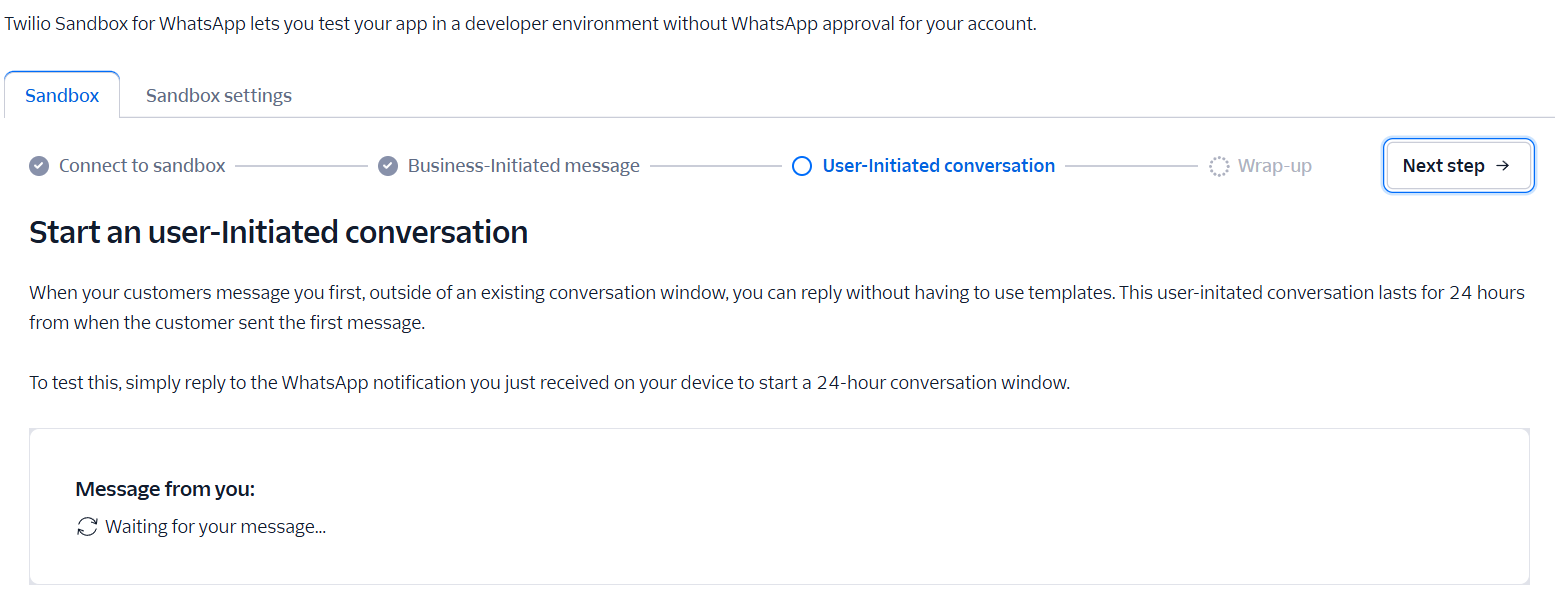Click the 'Waiting for your message...' status text
This screenshot has width=1564, height=612.
(215, 527)
